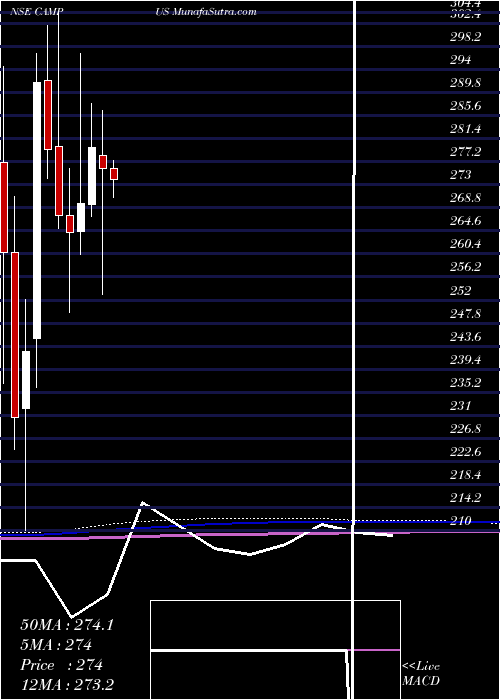Screen dimensions: 500x700
Task: Select the 231 axis label
Action: click(460, 406)
